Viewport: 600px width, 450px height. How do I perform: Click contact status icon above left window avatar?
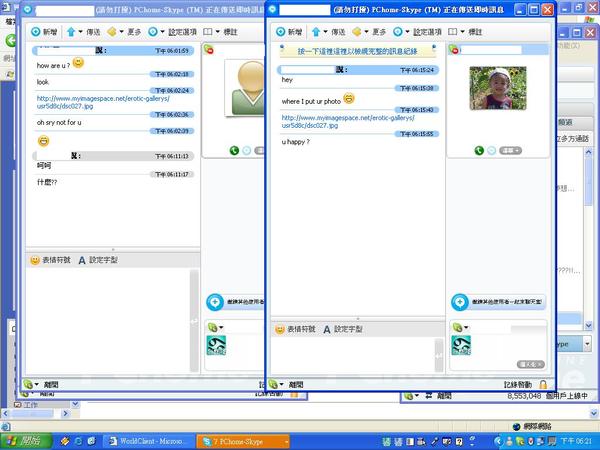click(209, 49)
